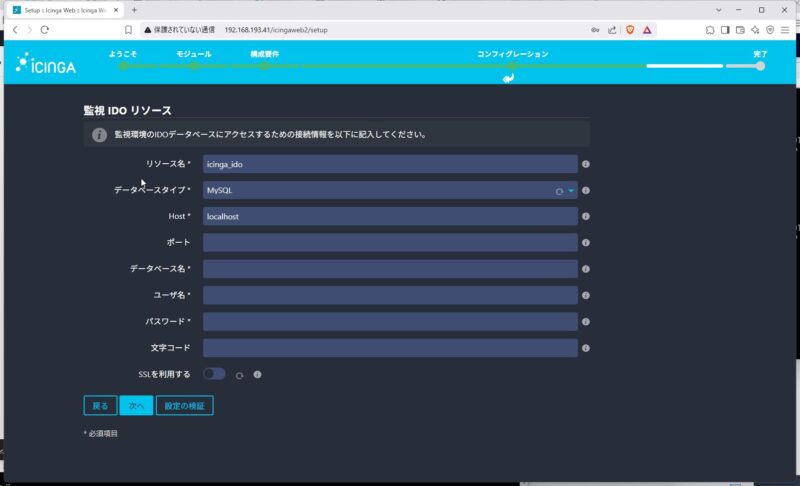Viewport: 800px width, 486px height.
Task: Click the info icon beside ユーザ名 field
Action: click(586, 295)
